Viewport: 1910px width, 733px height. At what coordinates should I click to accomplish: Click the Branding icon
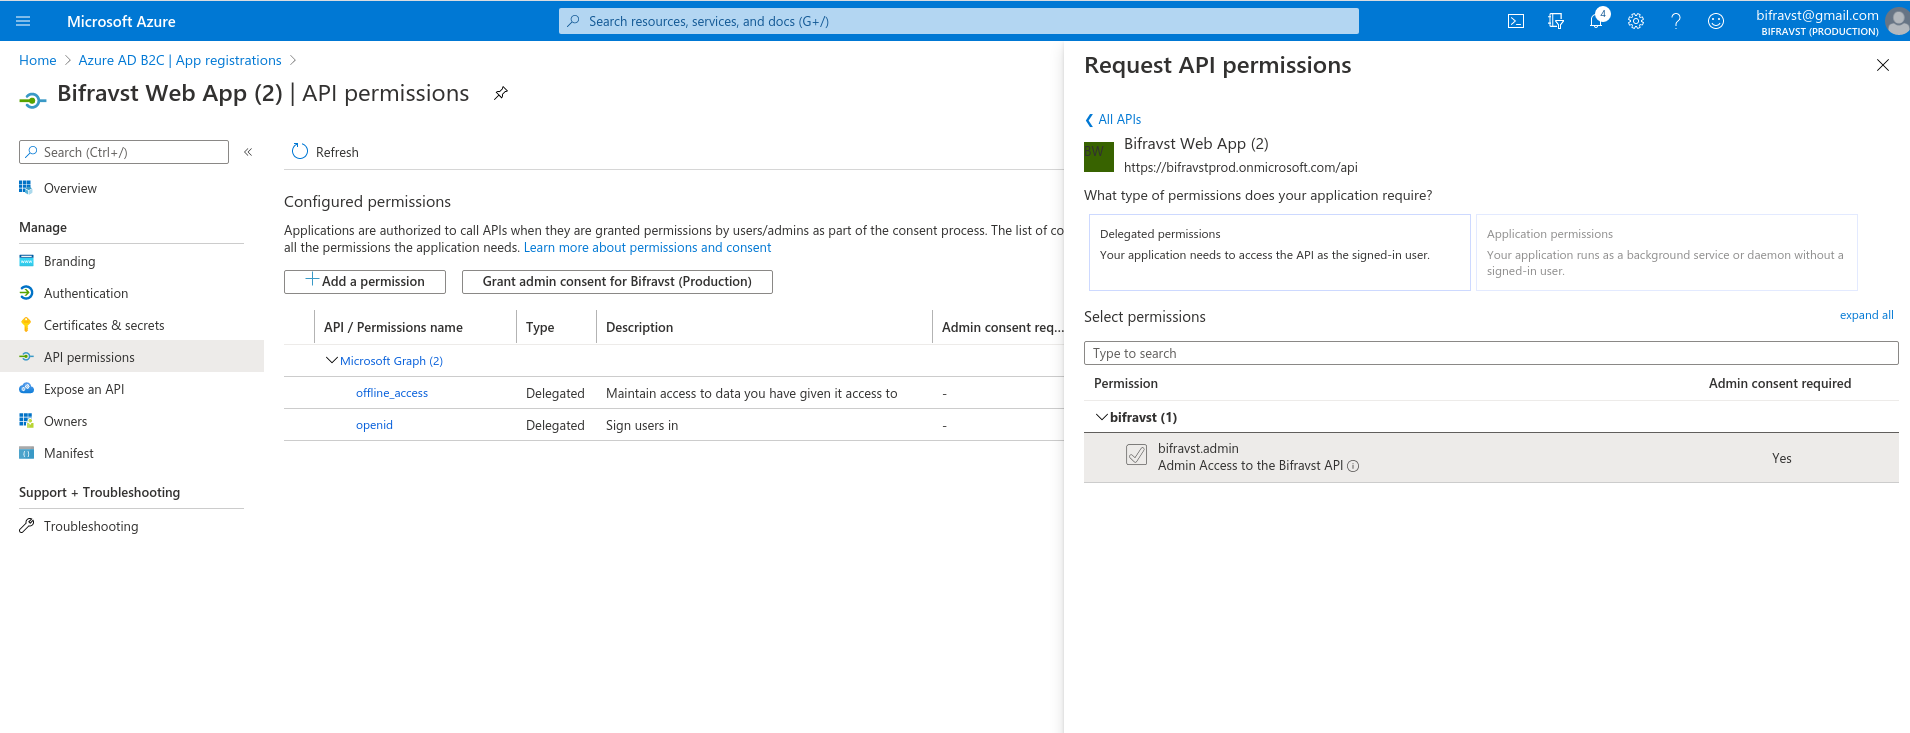point(26,260)
